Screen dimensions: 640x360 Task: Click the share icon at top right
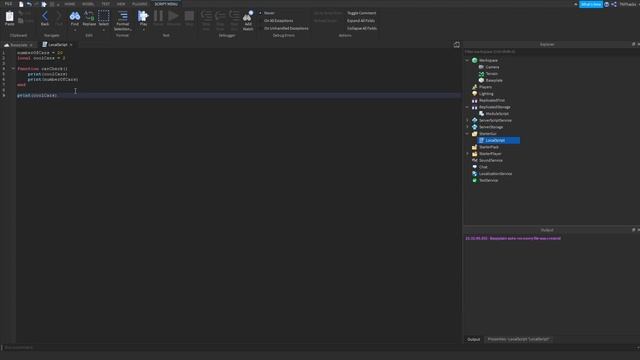click(x=614, y=4)
